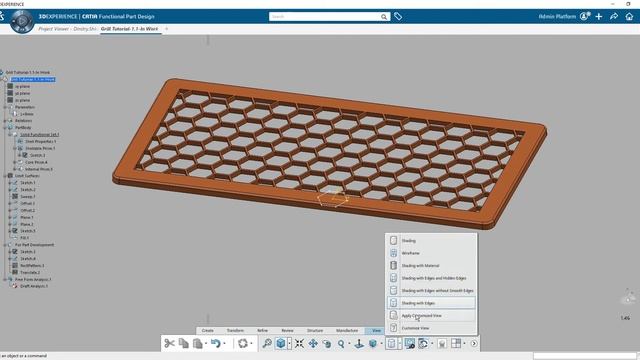Click the ambience lighting icon
The height and width of the screenshot is (360, 640).
(x=442, y=343)
